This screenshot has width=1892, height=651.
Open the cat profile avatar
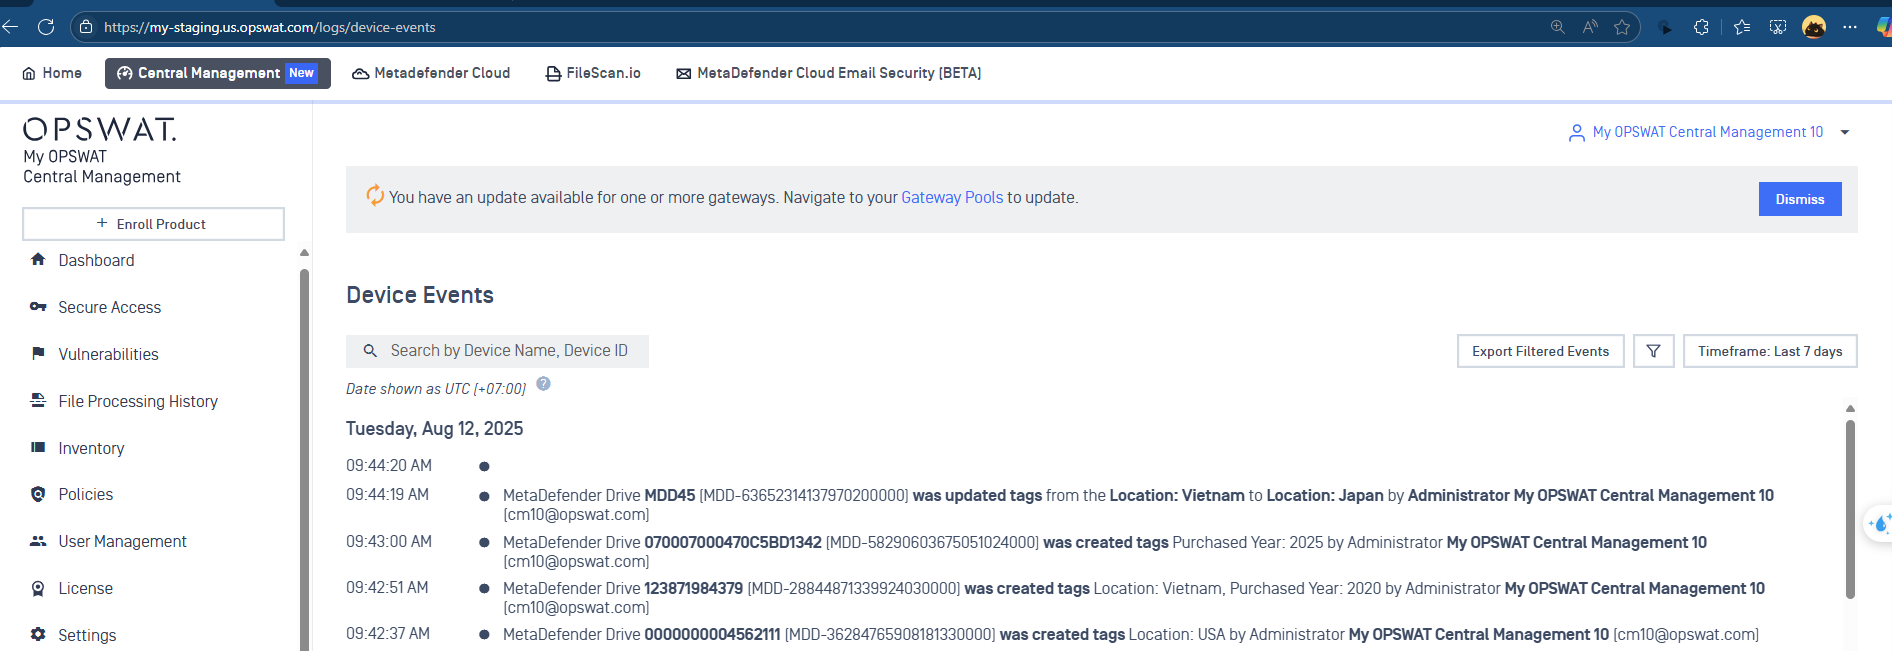point(1814,27)
